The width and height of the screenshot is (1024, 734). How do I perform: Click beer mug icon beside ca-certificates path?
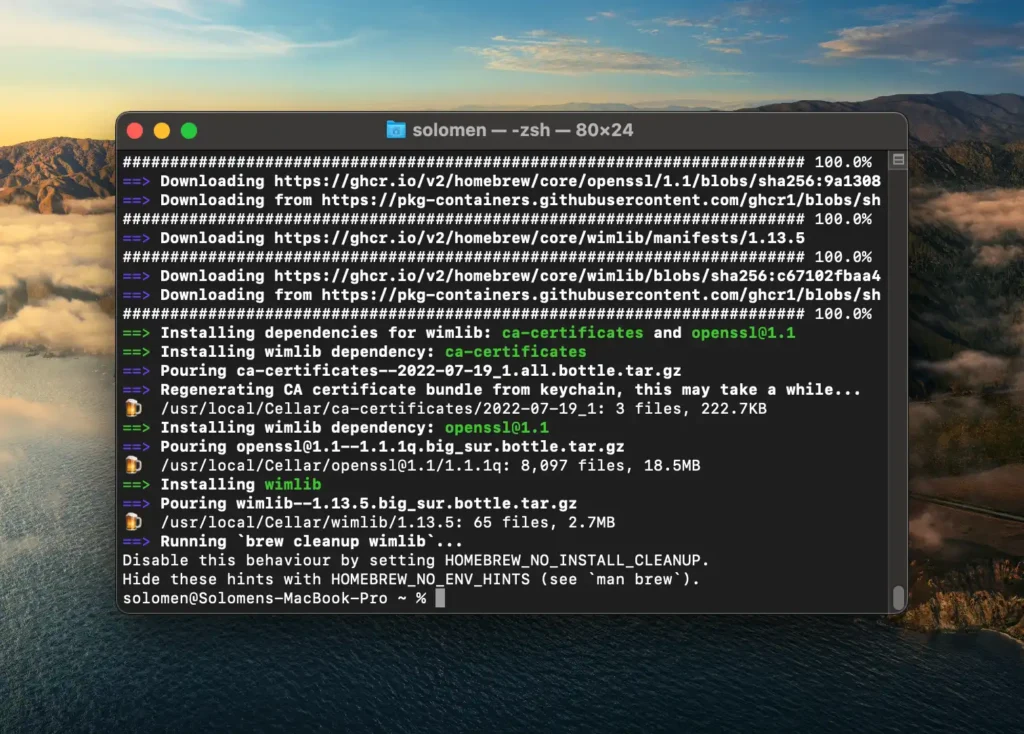click(x=133, y=408)
